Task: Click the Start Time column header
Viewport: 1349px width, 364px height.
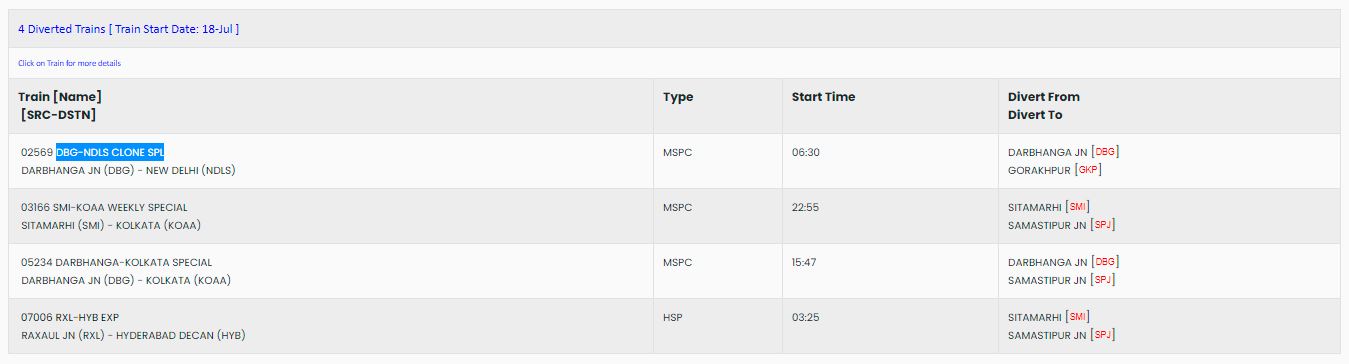Action: point(823,97)
